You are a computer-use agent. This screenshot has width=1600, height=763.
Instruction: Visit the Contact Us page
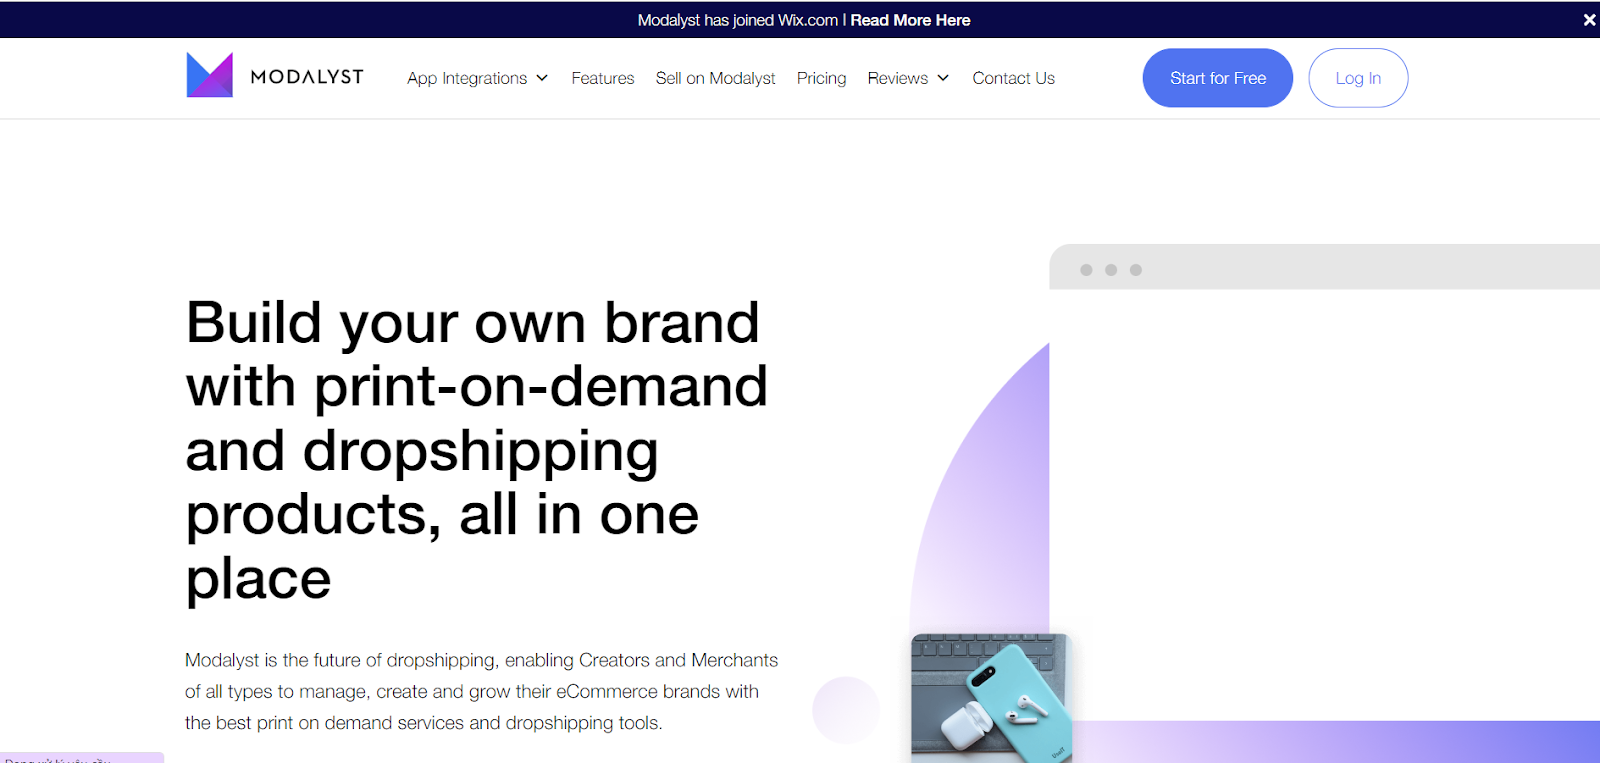tap(1014, 78)
